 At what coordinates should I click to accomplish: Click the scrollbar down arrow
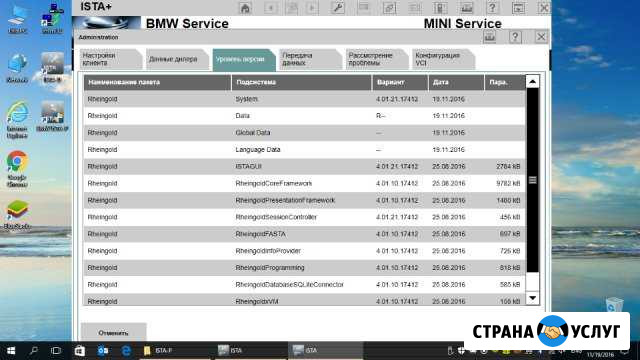[x=532, y=298]
